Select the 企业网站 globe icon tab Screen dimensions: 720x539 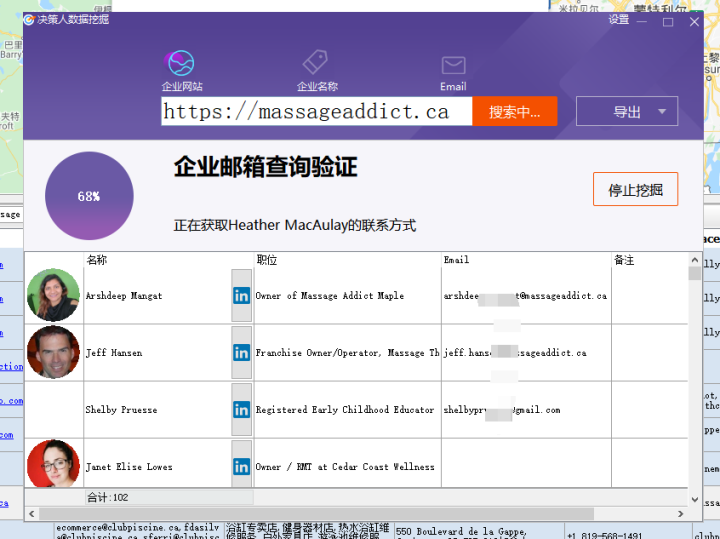tap(181, 70)
